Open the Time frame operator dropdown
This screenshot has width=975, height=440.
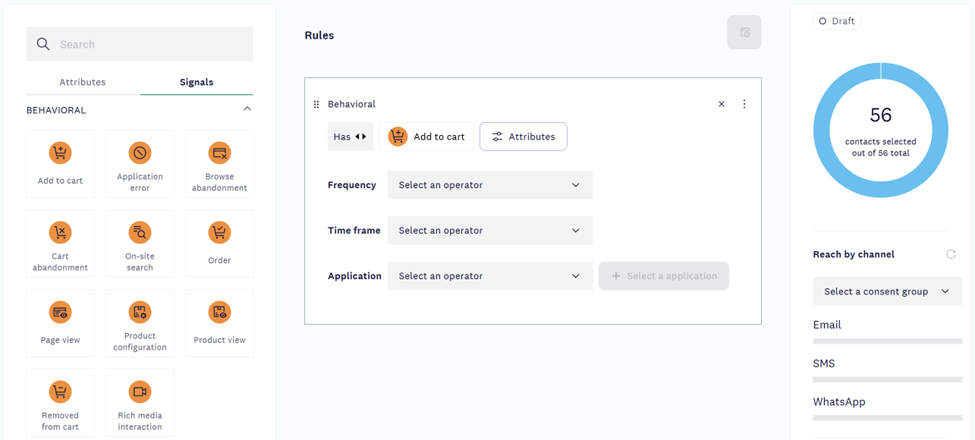coord(490,231)
